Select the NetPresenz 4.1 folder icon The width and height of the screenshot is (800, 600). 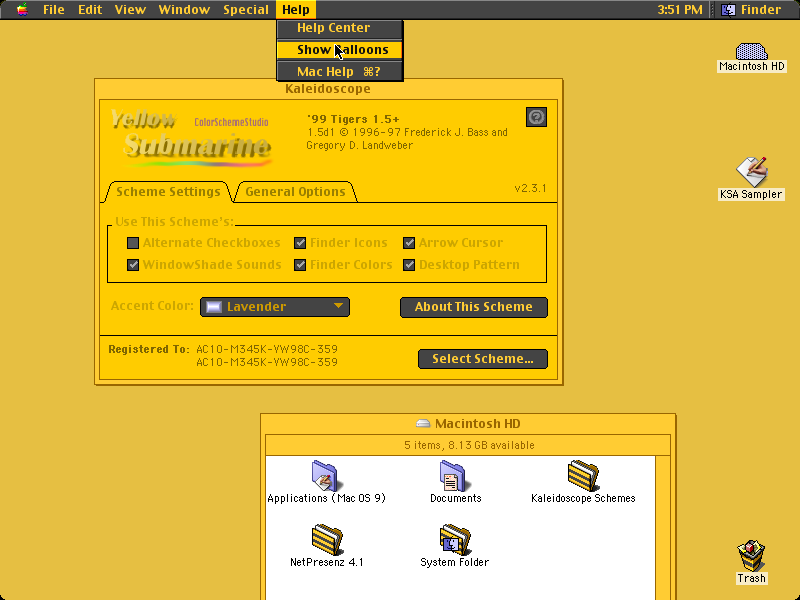pyautogui.click(x=326, y=539)
